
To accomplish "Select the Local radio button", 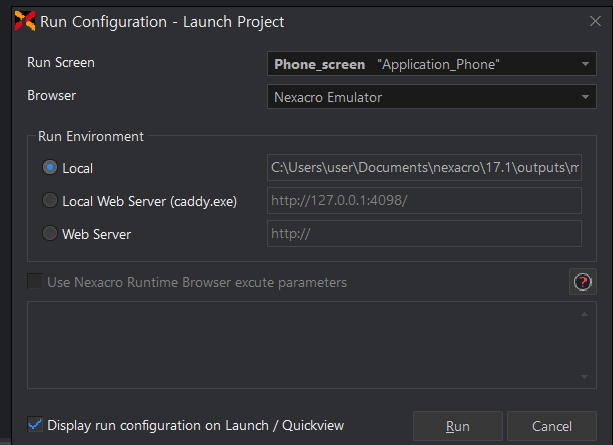I will [50, 168].
